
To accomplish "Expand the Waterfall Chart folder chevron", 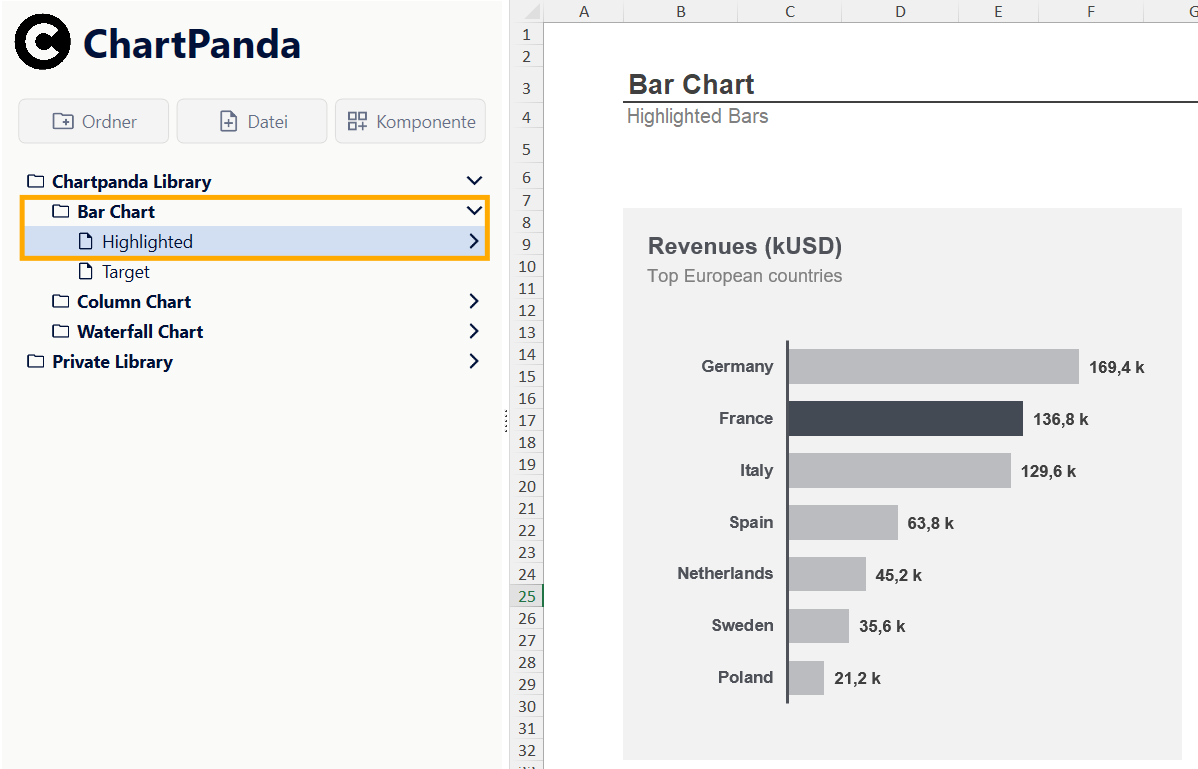I will click(473, 331).
